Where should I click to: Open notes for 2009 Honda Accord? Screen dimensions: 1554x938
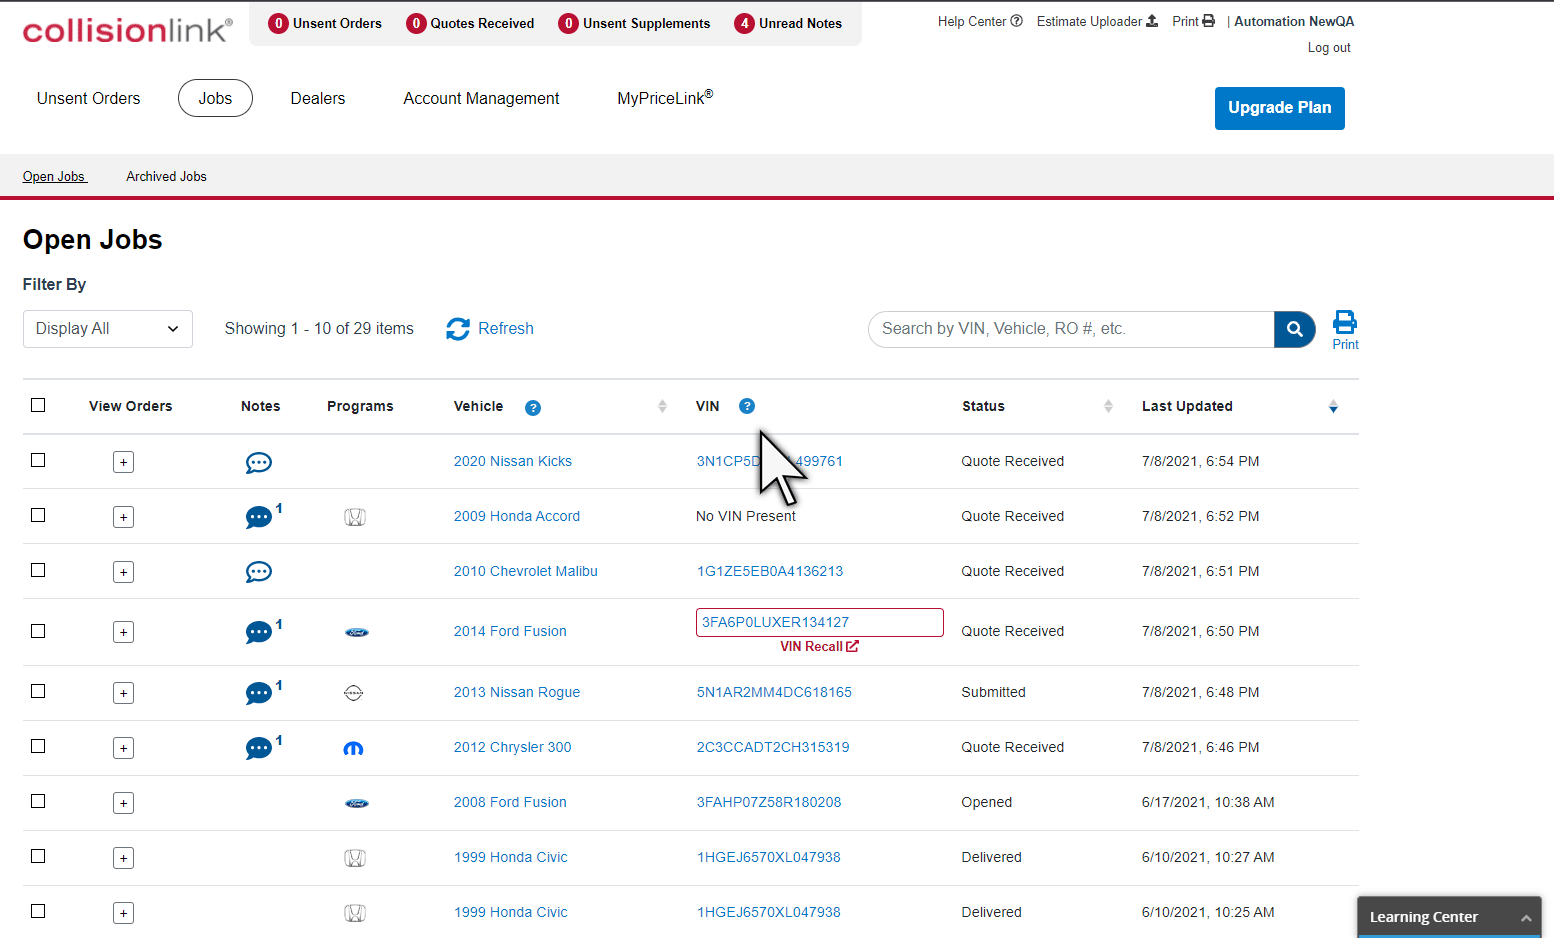pos(259,517)
